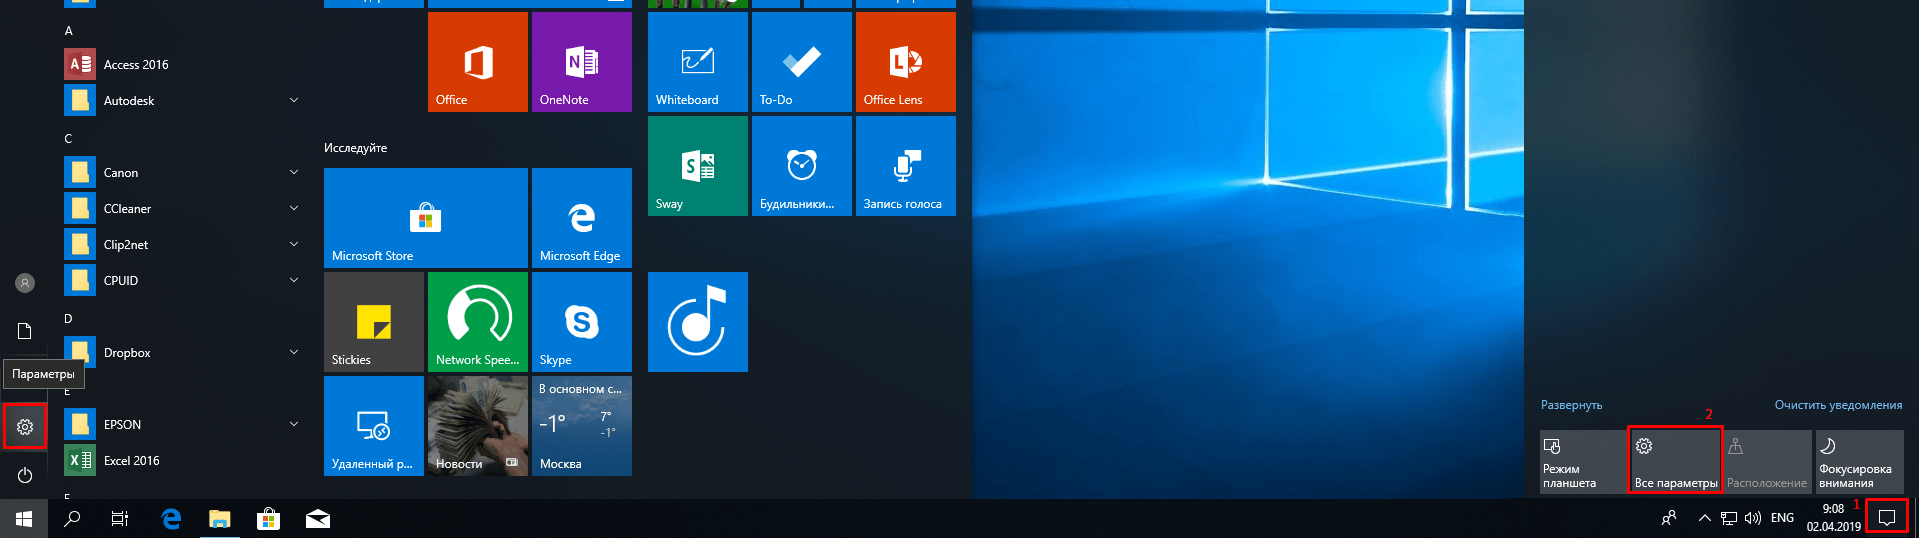
Task: Open the clock showing 9:08
Action: (x=1833, y=518)
